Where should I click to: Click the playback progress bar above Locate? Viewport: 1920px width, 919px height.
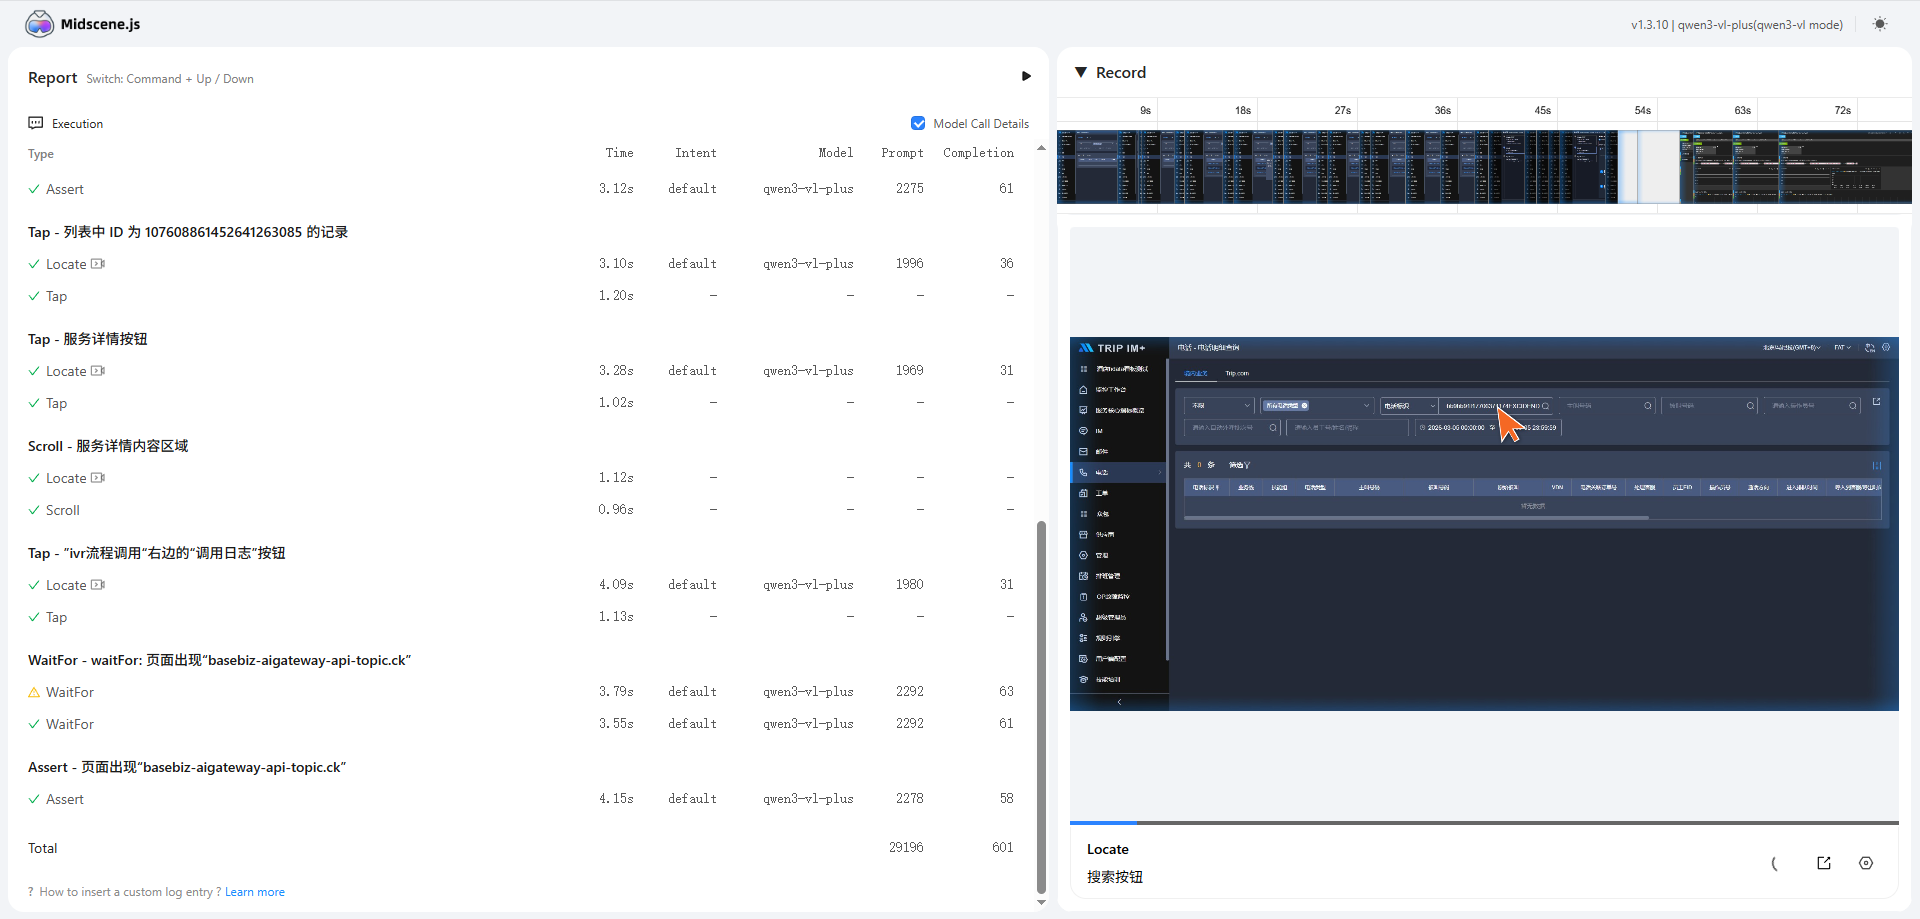(x=1484, y=823)
